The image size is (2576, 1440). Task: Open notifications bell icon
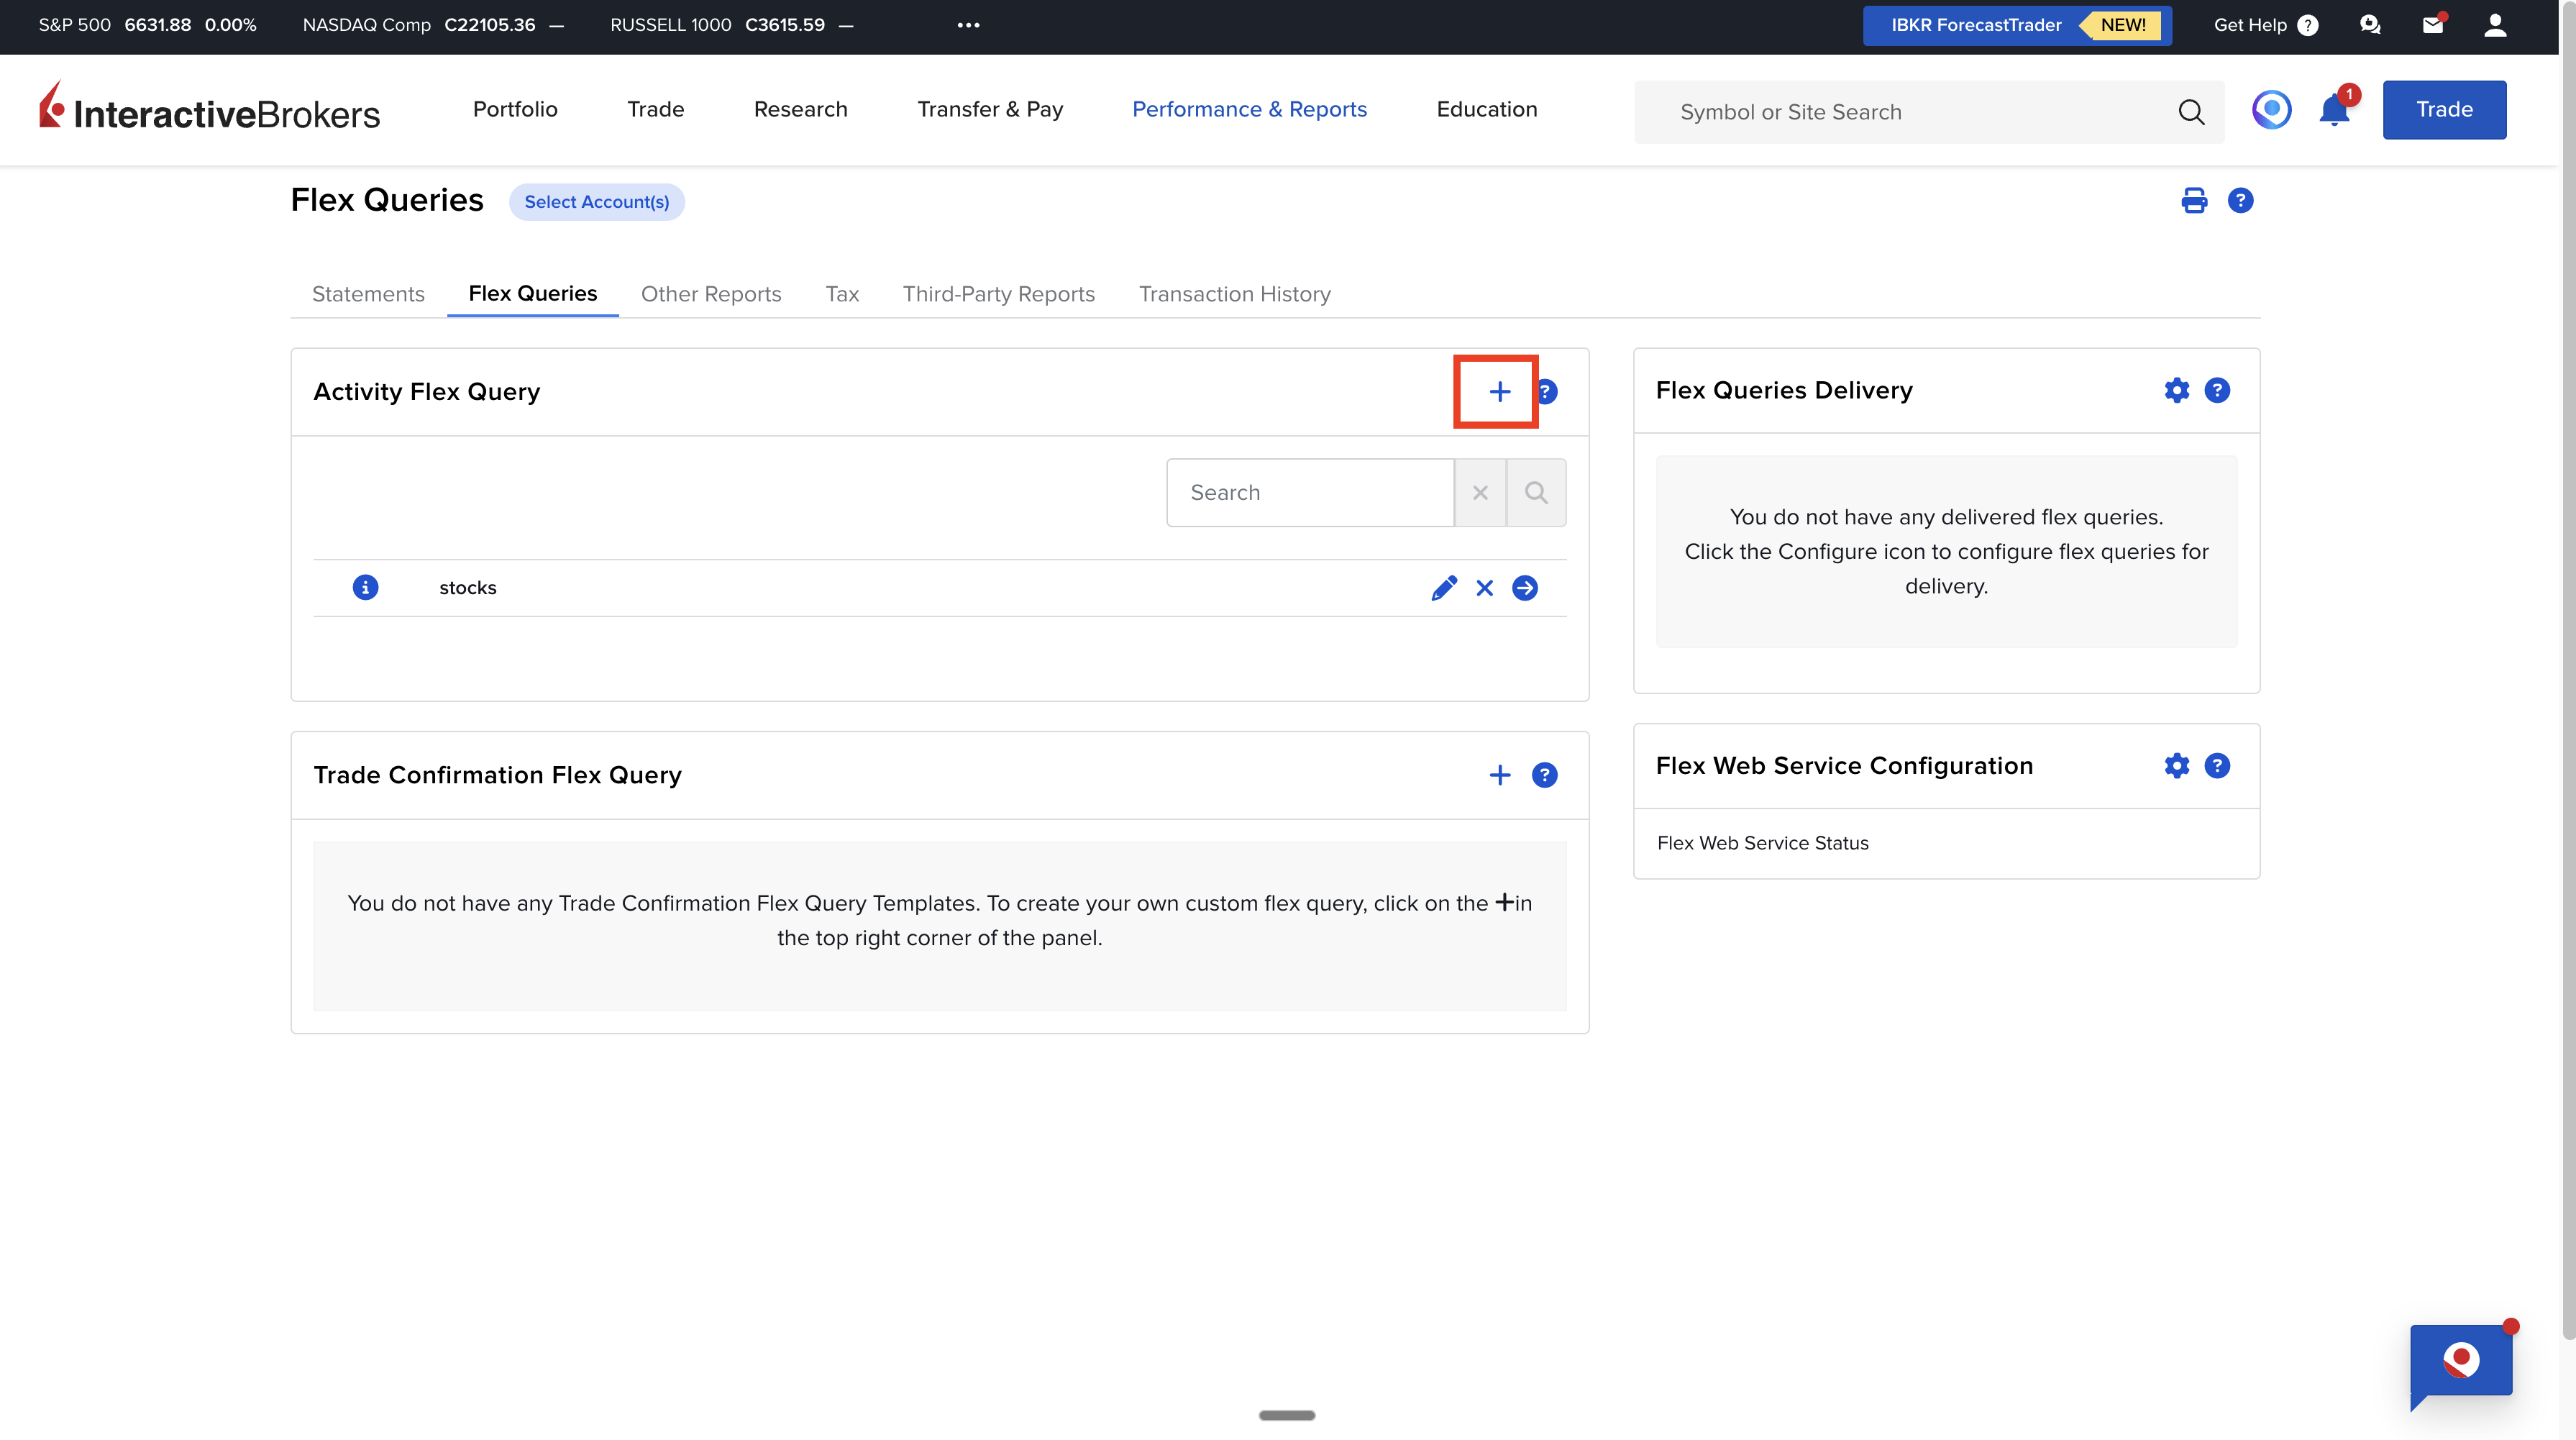pyautogui.click(x=2334, y=110)
